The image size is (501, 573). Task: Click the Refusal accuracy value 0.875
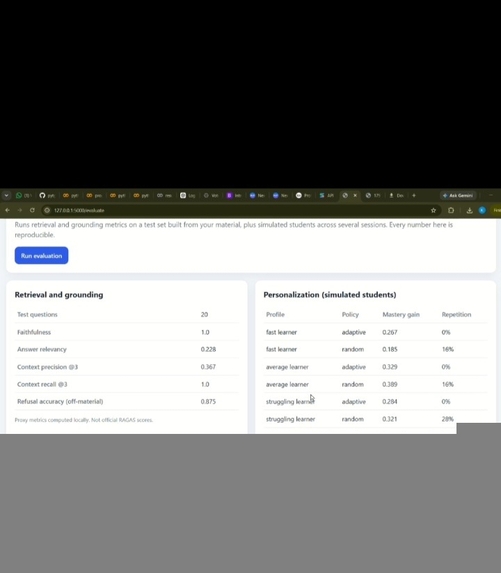click(x=208, y=401)
